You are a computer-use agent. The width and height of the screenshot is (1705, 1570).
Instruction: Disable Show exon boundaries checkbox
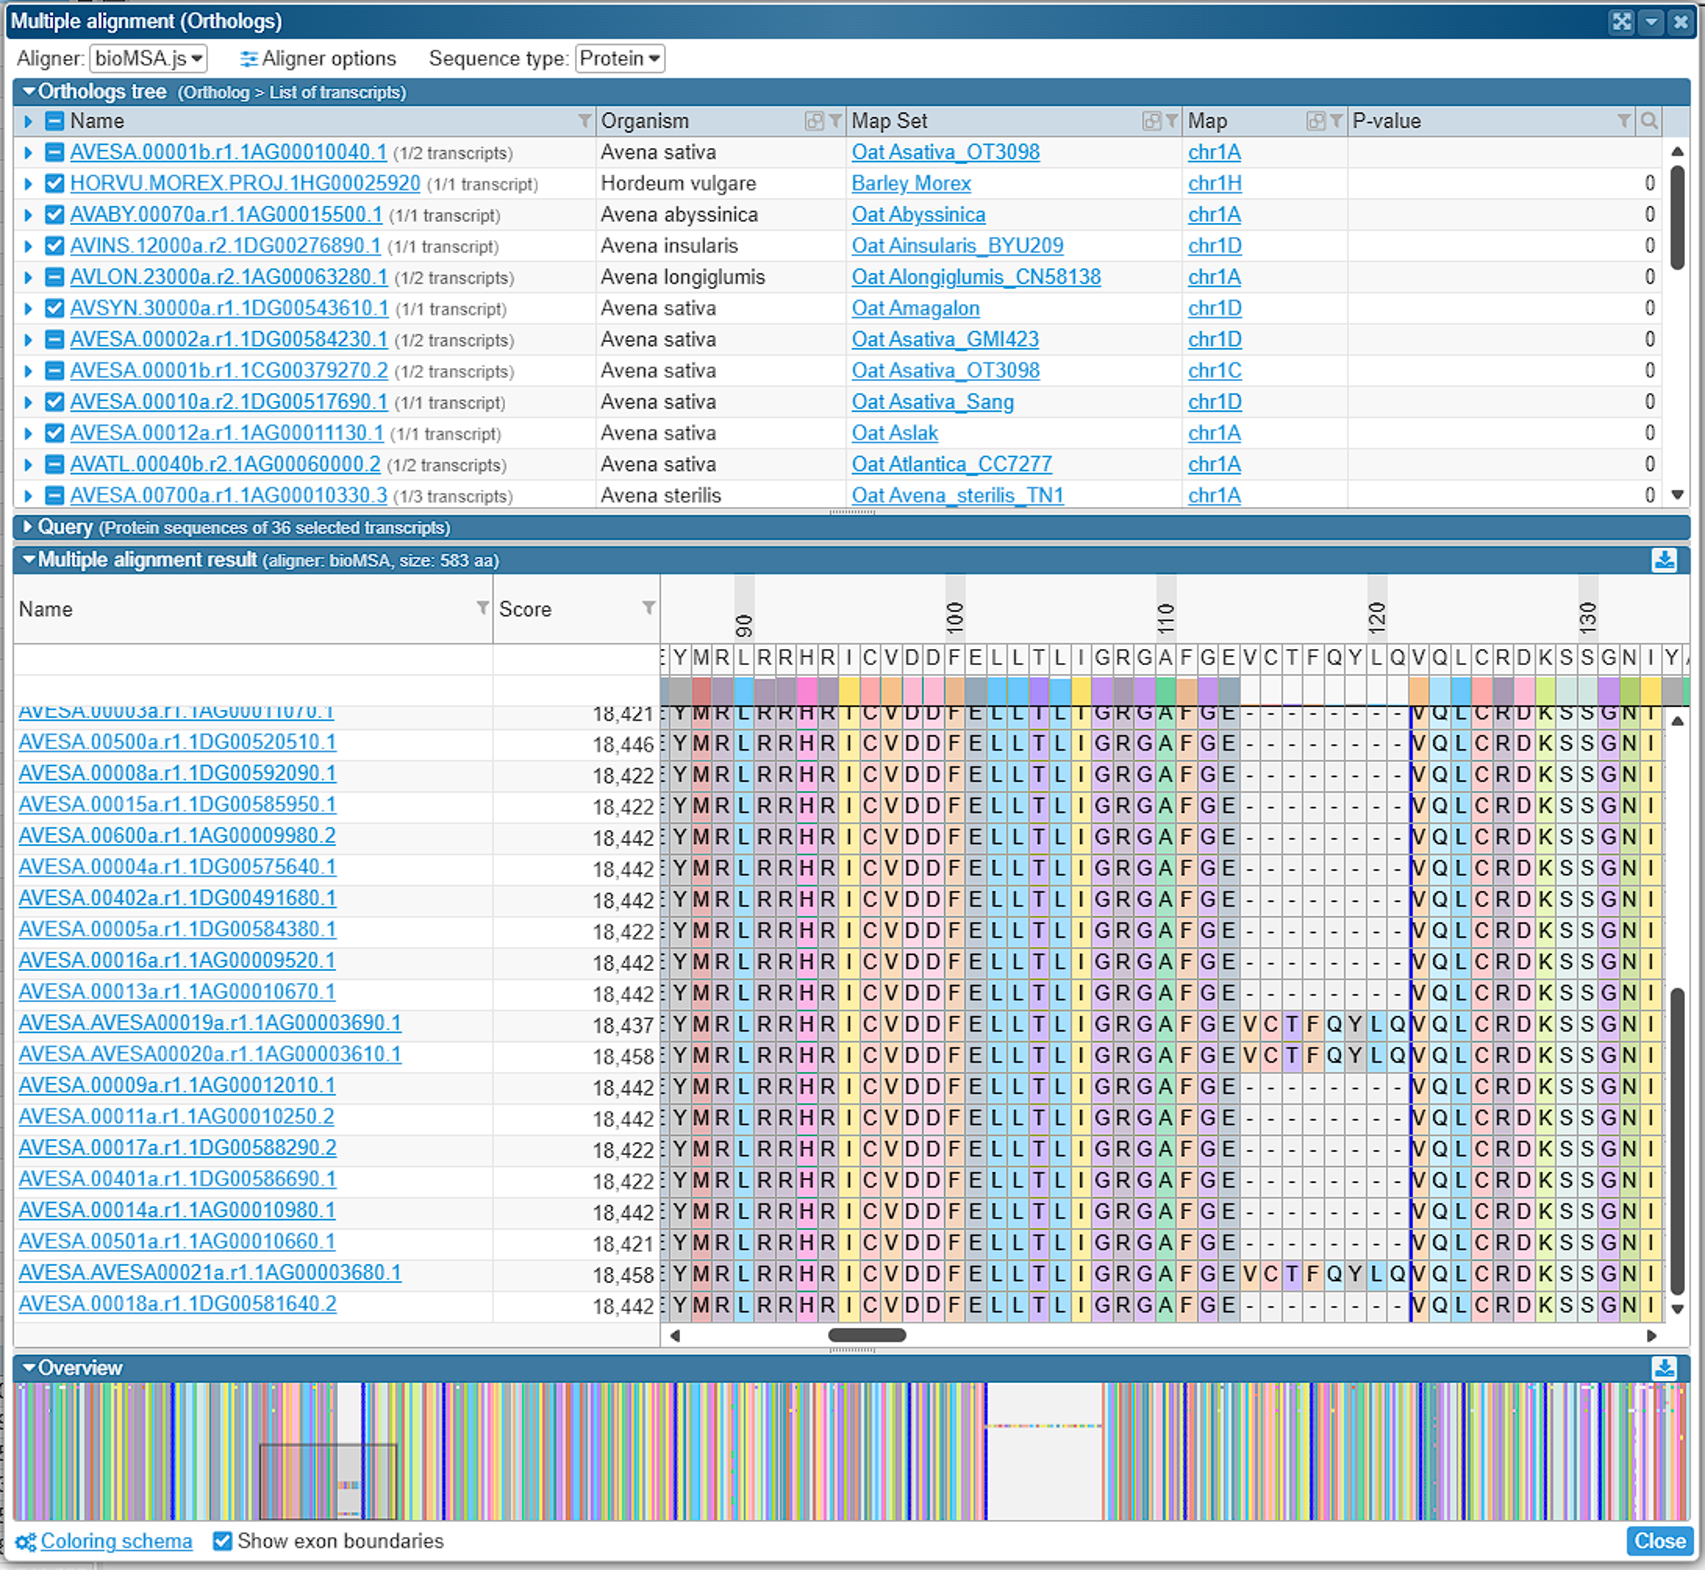223,1541
